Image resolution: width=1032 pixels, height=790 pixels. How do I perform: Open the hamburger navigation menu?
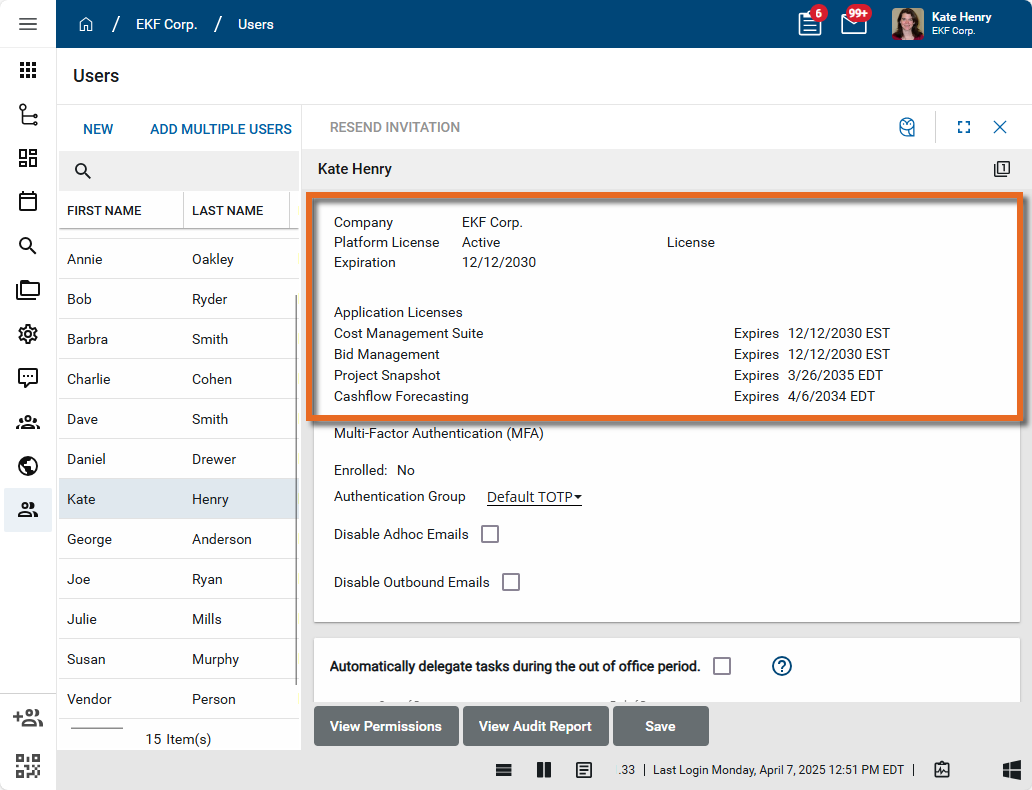click(28, 24)
